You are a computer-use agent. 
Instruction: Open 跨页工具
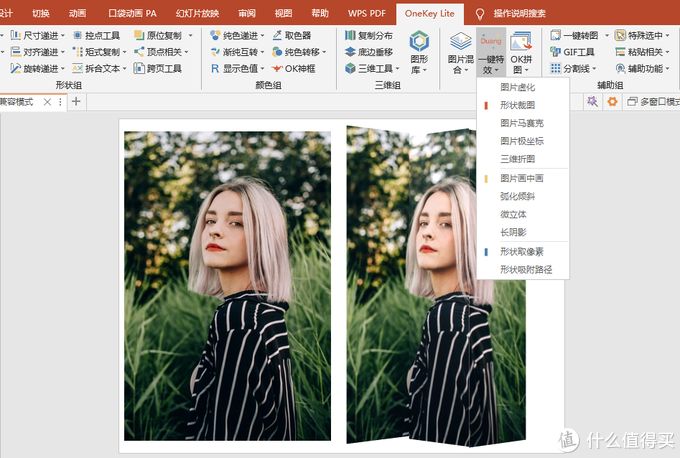click(x=157, y=68)
